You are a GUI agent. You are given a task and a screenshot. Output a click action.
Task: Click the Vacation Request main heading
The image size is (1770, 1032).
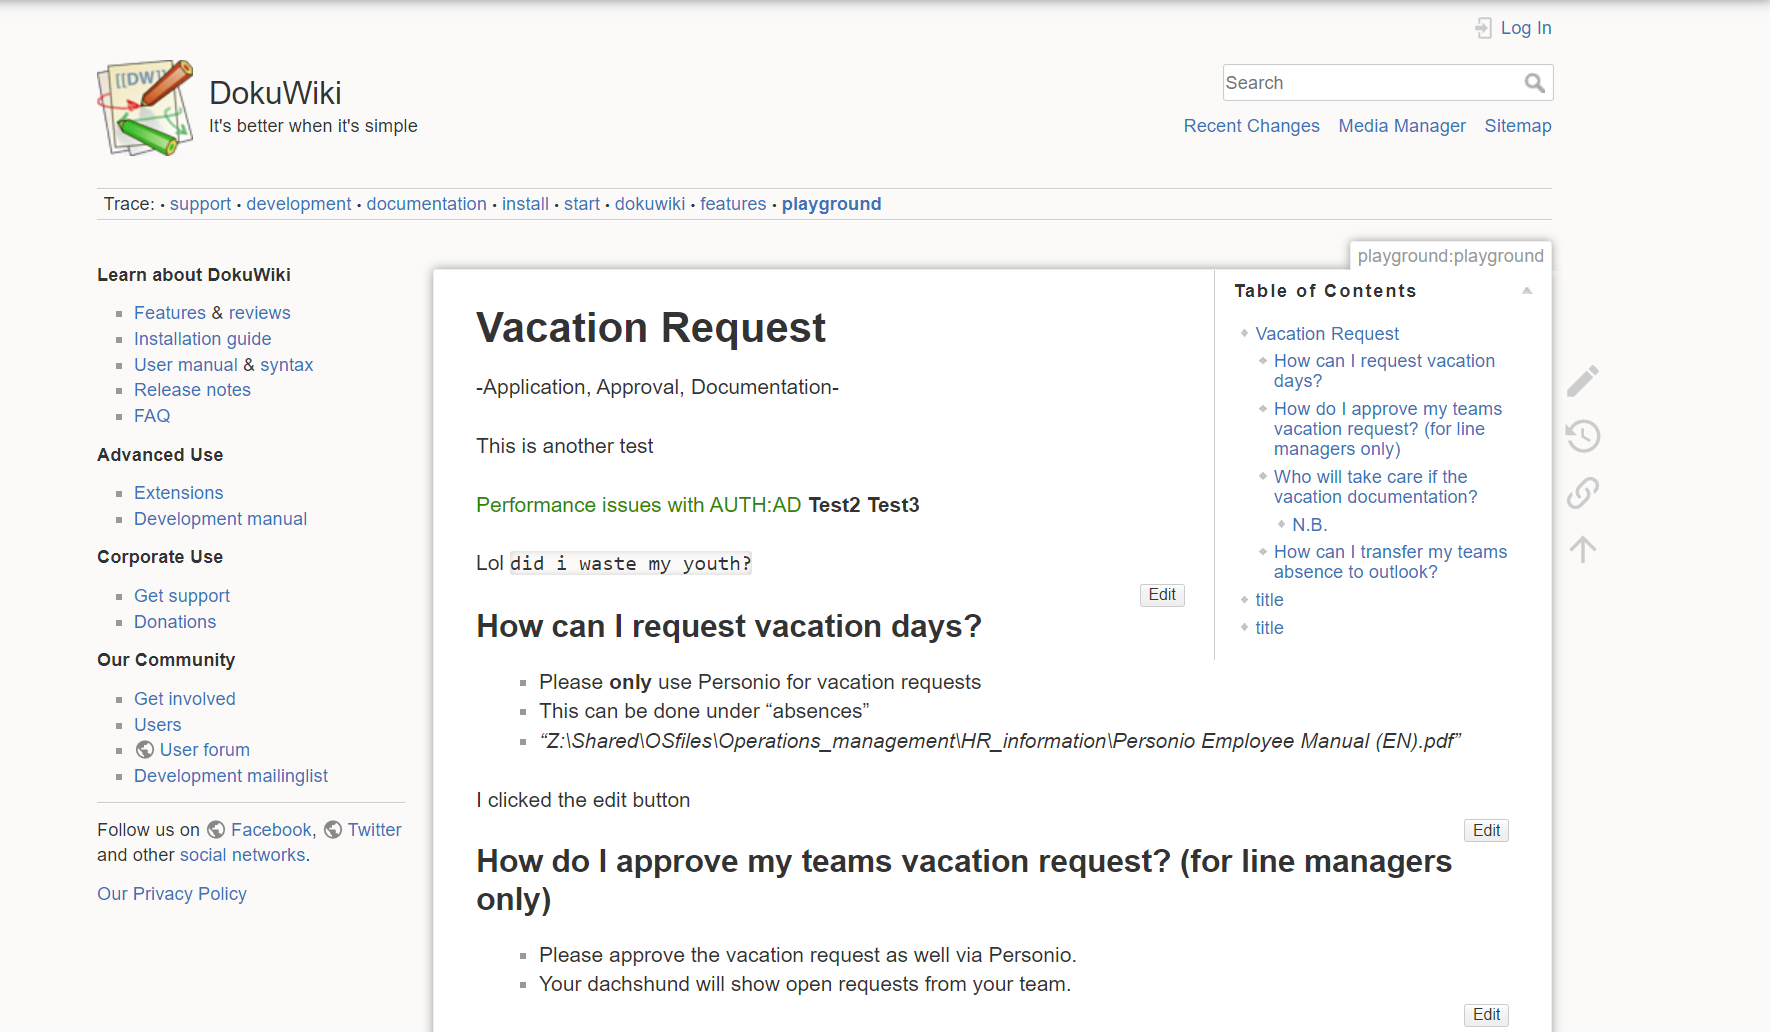651,328
